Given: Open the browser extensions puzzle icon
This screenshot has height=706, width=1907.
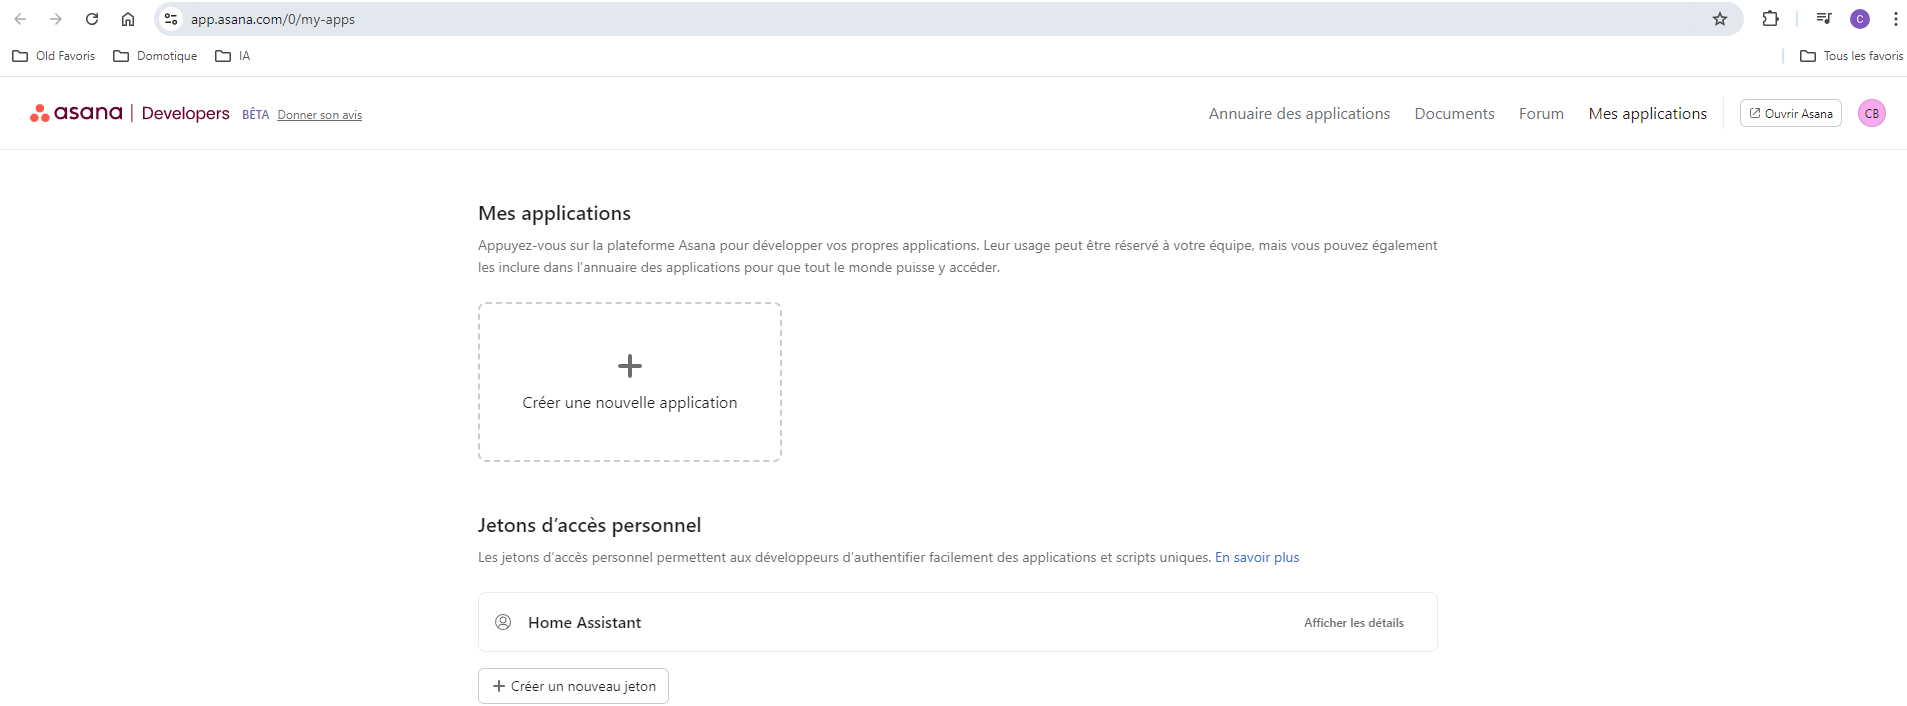Looking at the screenshot, I should (x=1770, y=19).
